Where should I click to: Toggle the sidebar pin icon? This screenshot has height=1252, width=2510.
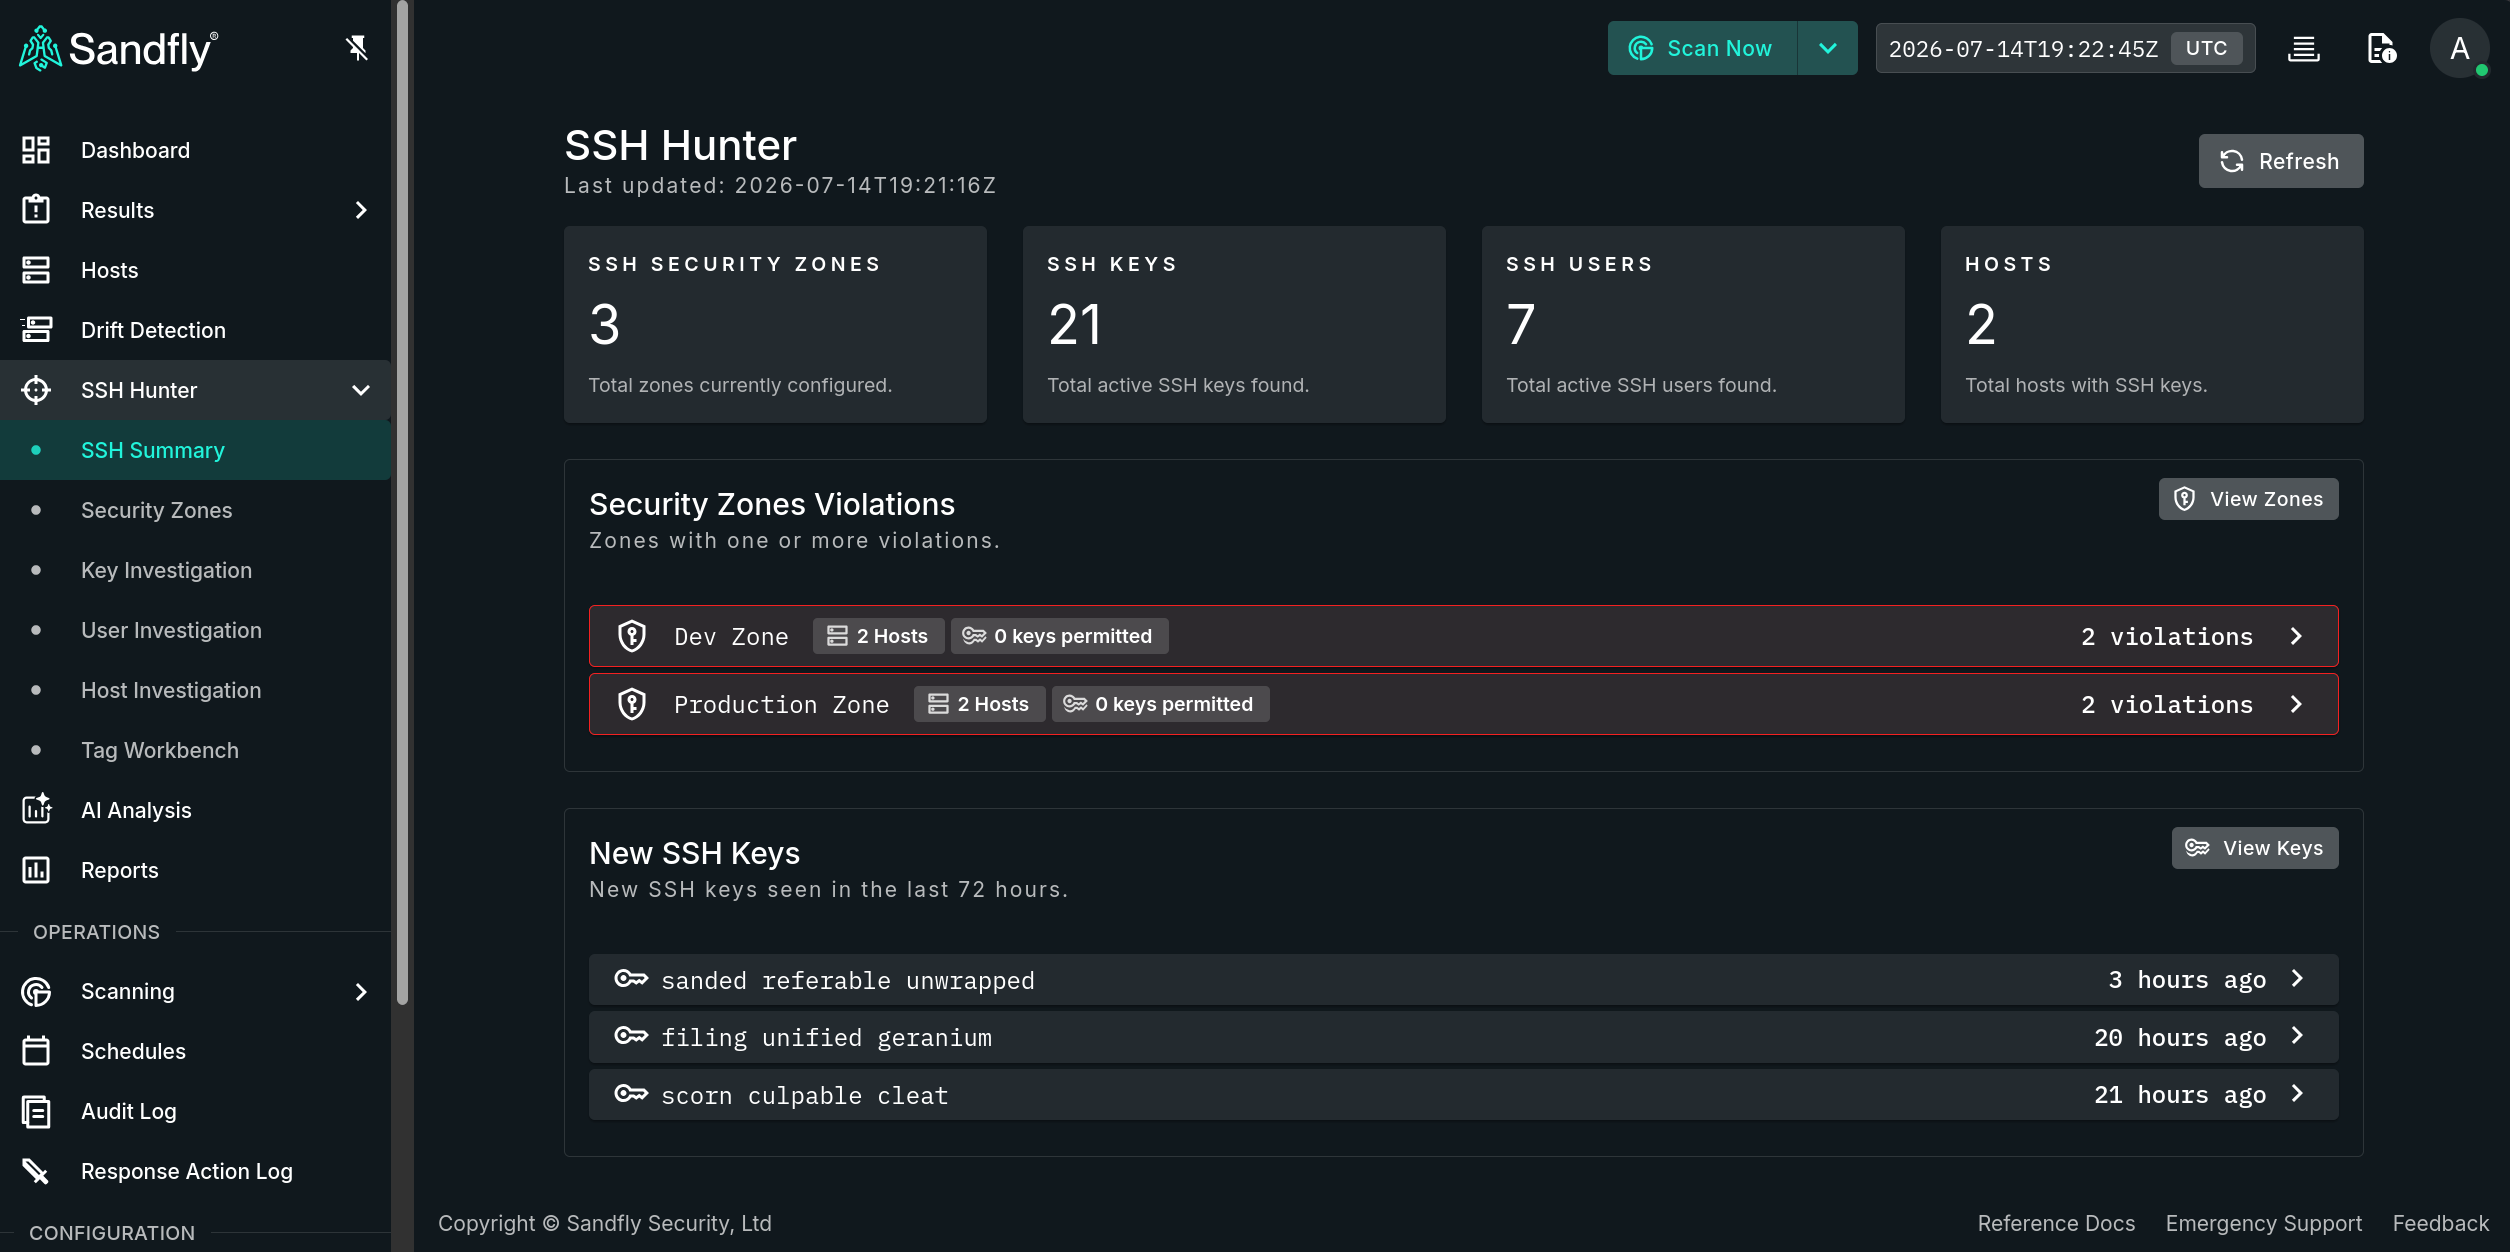pyautogui.click(x=357, y=48)
